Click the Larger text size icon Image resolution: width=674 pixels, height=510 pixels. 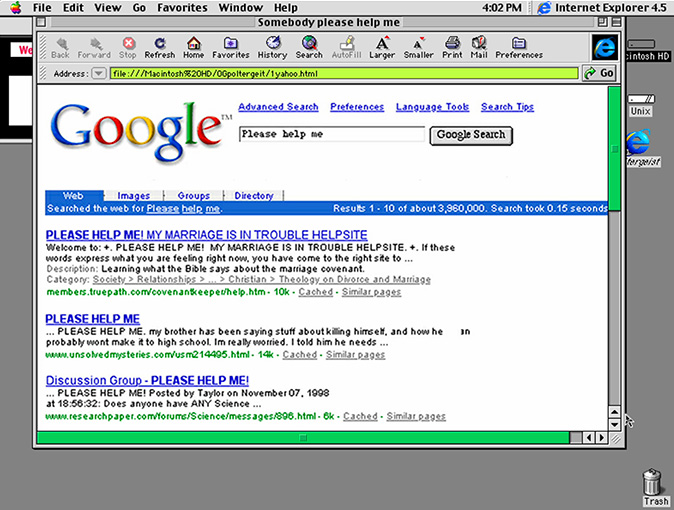[382, 46]
